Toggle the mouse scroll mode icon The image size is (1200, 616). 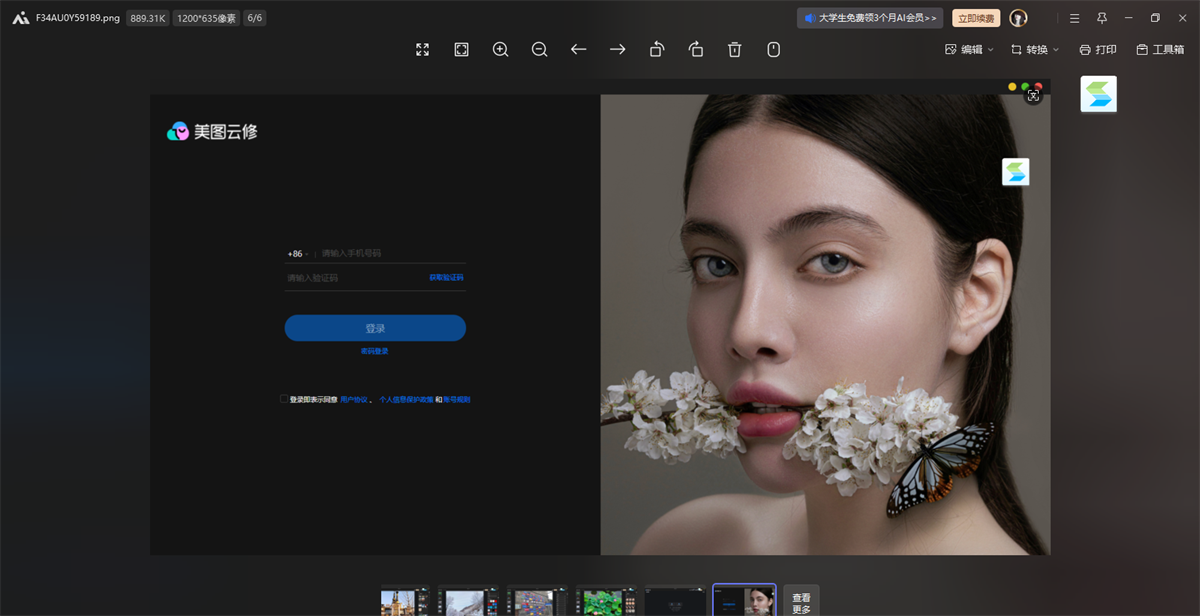[x=773, y=49]
